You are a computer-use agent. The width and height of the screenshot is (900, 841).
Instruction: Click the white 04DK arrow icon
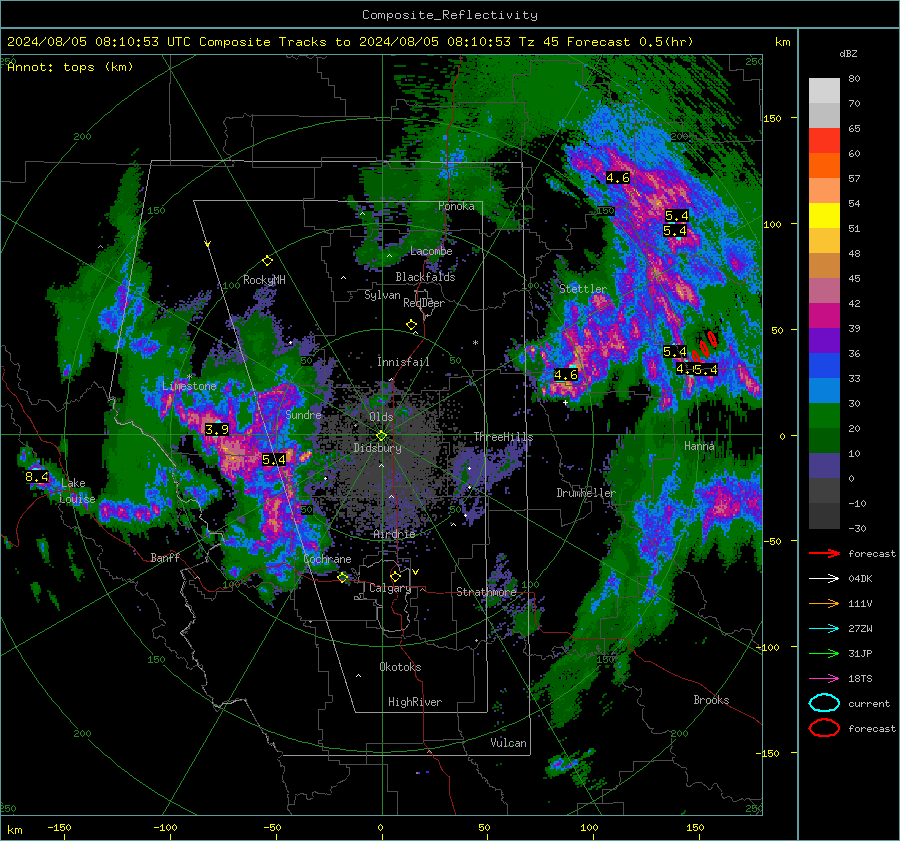[824, 579]
